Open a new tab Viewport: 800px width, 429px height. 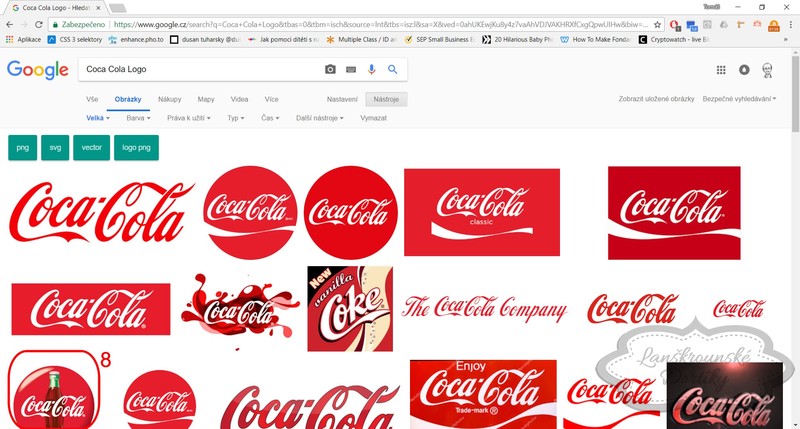[117, 8]
